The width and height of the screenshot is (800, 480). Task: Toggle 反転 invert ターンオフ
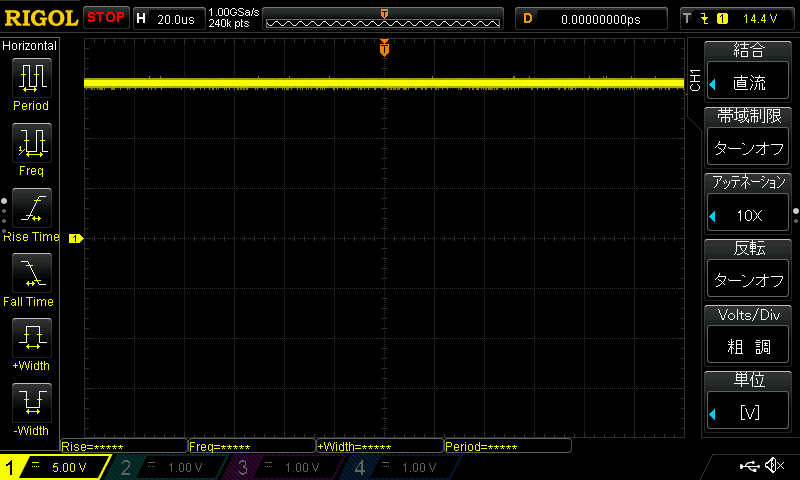(748, 280)
